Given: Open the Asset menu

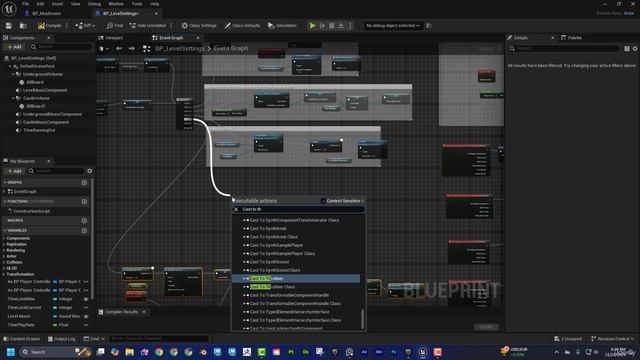Looking at the screenshot, I should (x=58, y=4).
